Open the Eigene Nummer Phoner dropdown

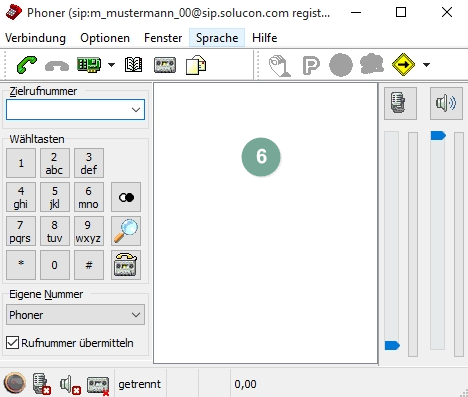click(75, 315)
